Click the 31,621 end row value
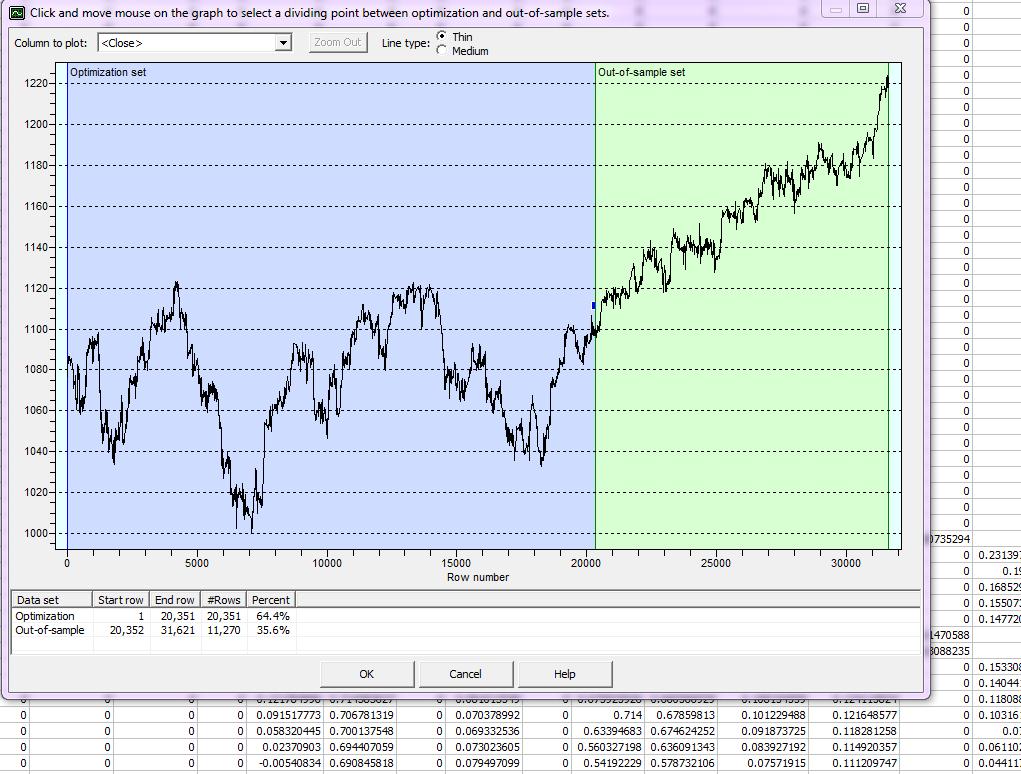 click(x=178, y=630)
